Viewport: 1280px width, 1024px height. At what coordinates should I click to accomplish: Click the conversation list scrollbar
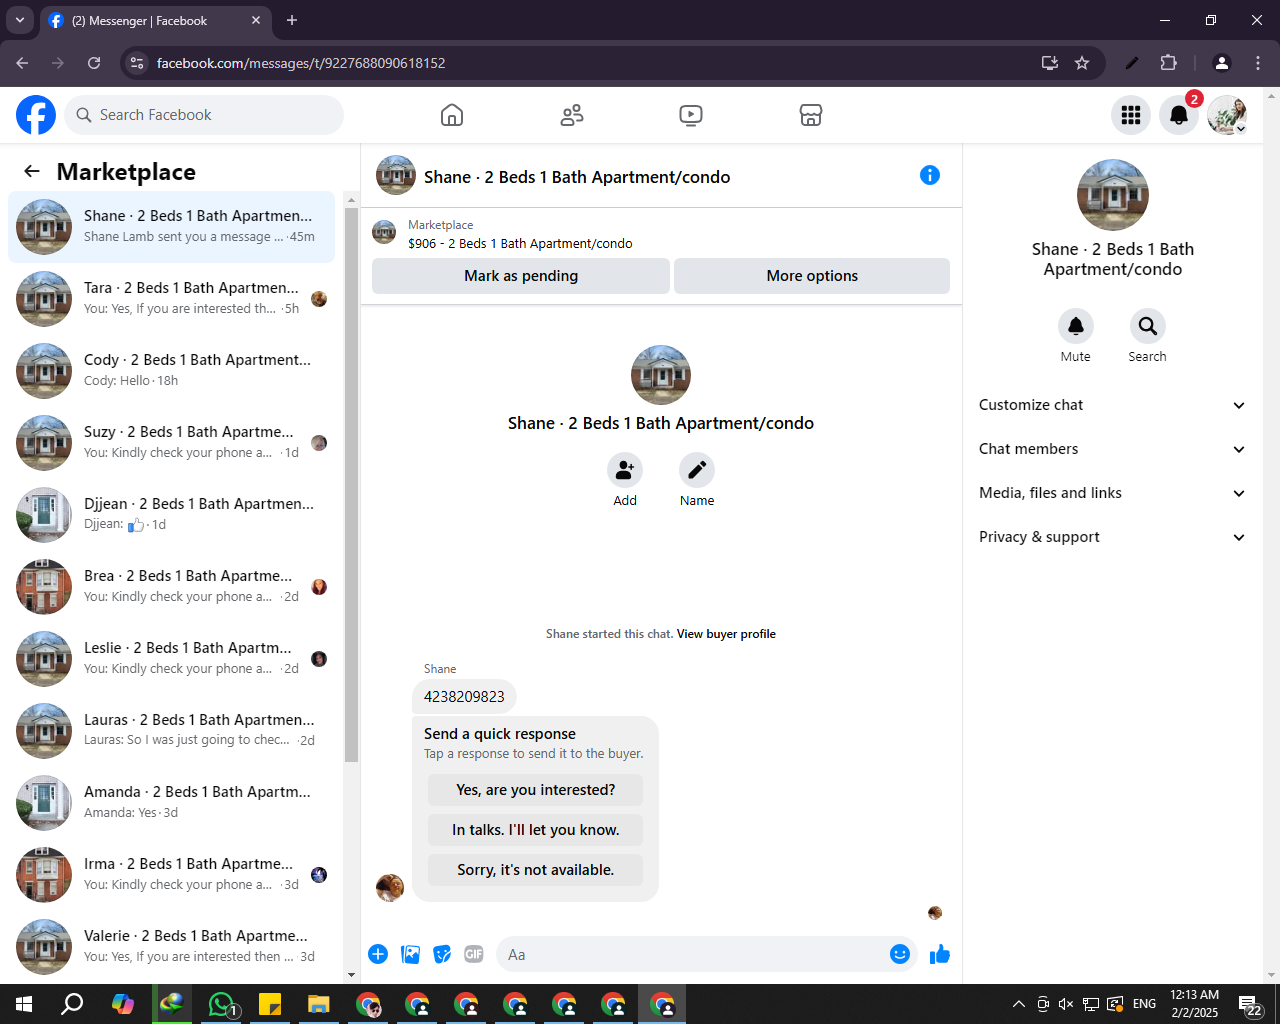(x=351, y=485)
